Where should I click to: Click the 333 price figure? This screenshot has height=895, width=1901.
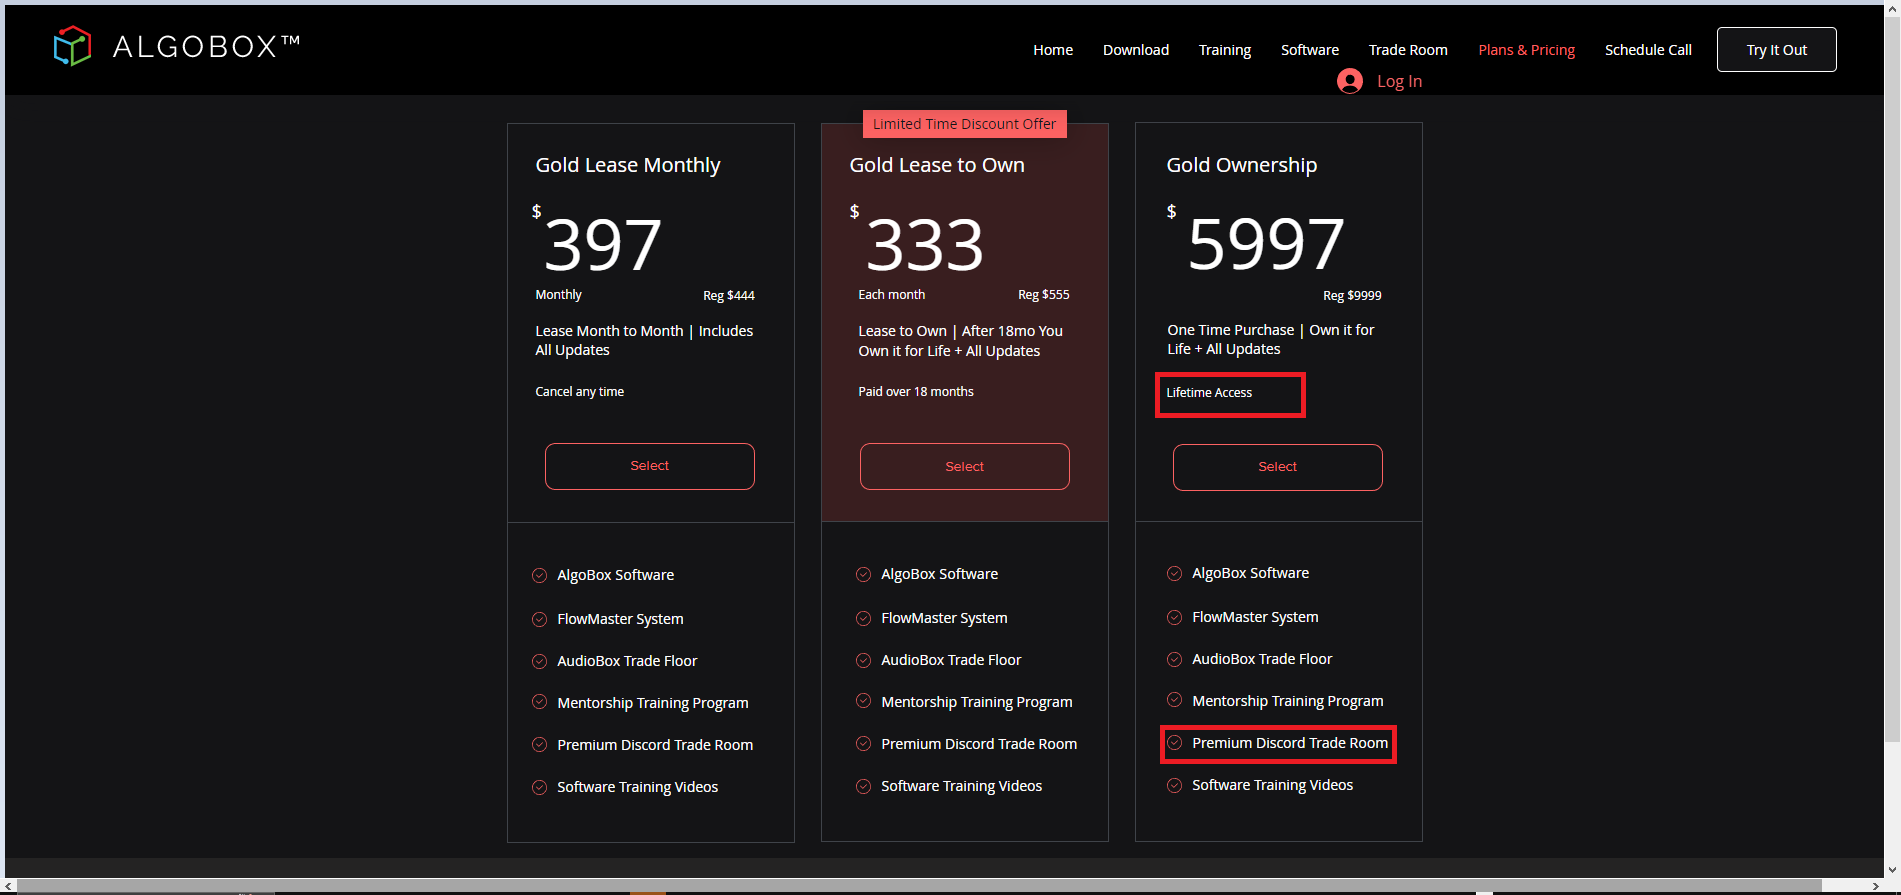pos(925,245)
